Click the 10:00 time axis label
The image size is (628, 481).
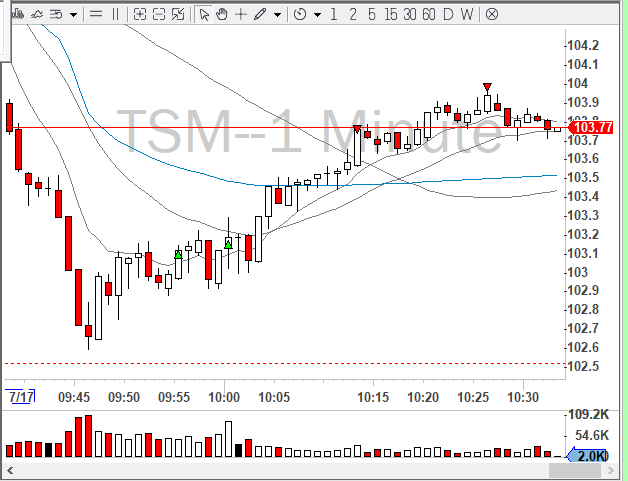pyautogui.click(x=224, y=397)
